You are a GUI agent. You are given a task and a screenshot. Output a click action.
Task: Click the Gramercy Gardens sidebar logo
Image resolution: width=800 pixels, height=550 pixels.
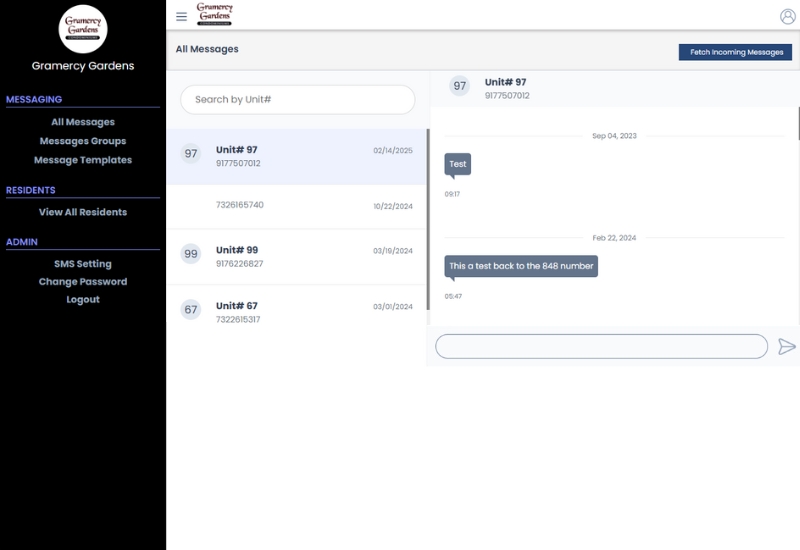[83, 29]
